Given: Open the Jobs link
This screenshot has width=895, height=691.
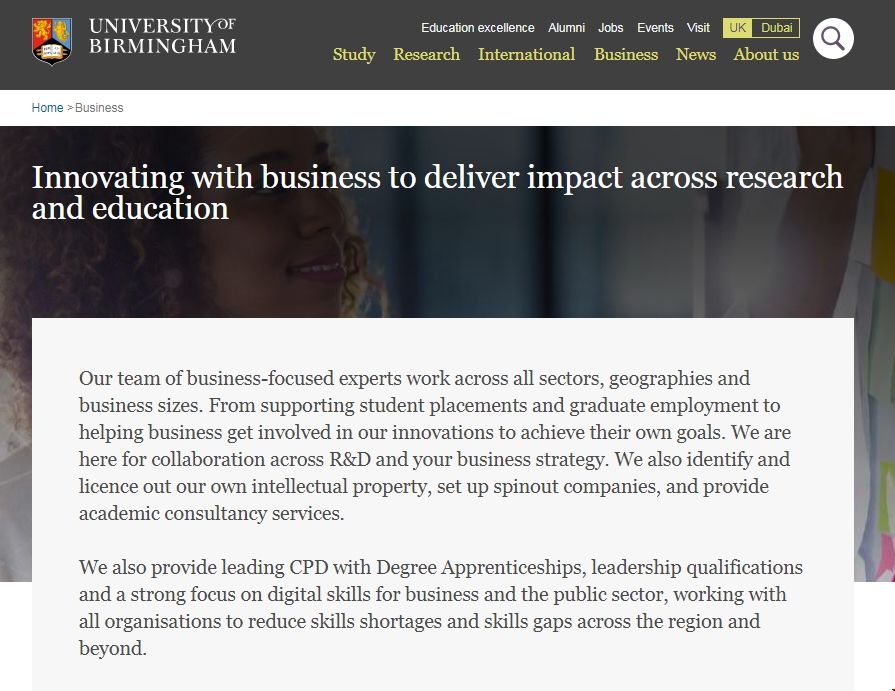Looking at the screenshot, I should pyautogui.click(x=610, y=28).
